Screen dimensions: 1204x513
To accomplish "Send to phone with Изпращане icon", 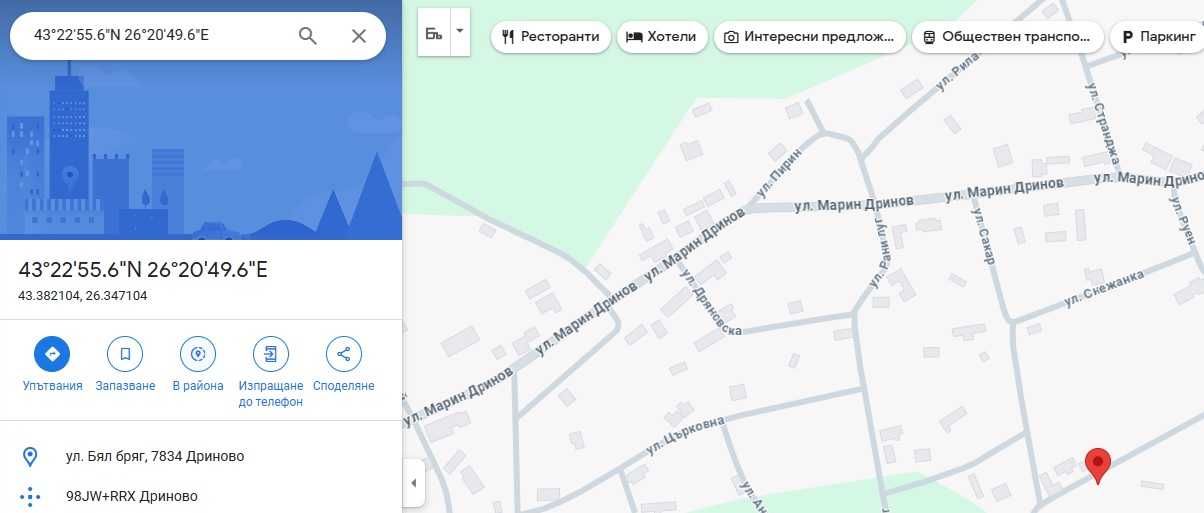I will click(271, 354).
